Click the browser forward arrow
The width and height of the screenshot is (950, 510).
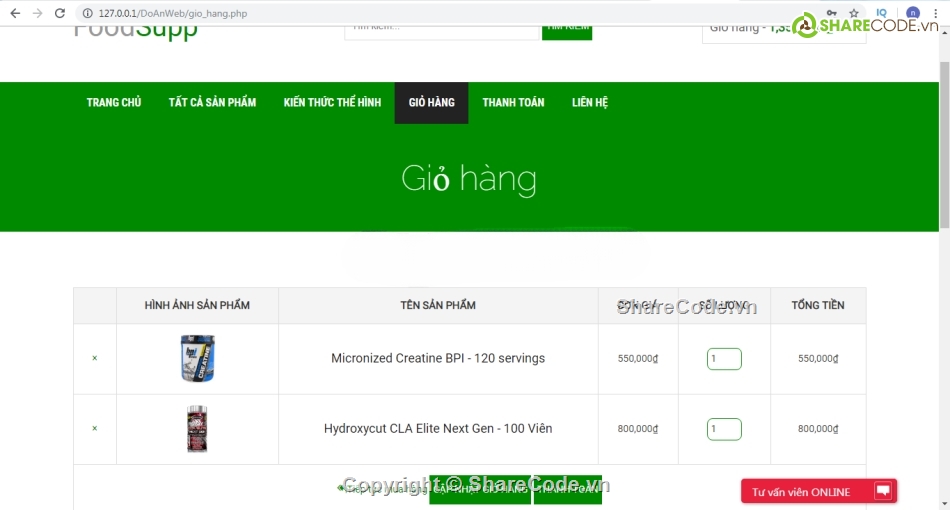(x=38, y=13)
